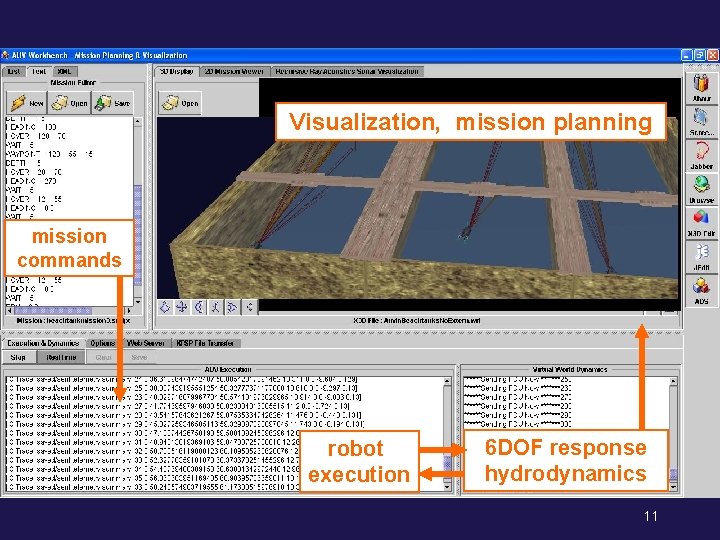Click the mission editor horizontal scrollbar right arrow

tap(129, 310)
